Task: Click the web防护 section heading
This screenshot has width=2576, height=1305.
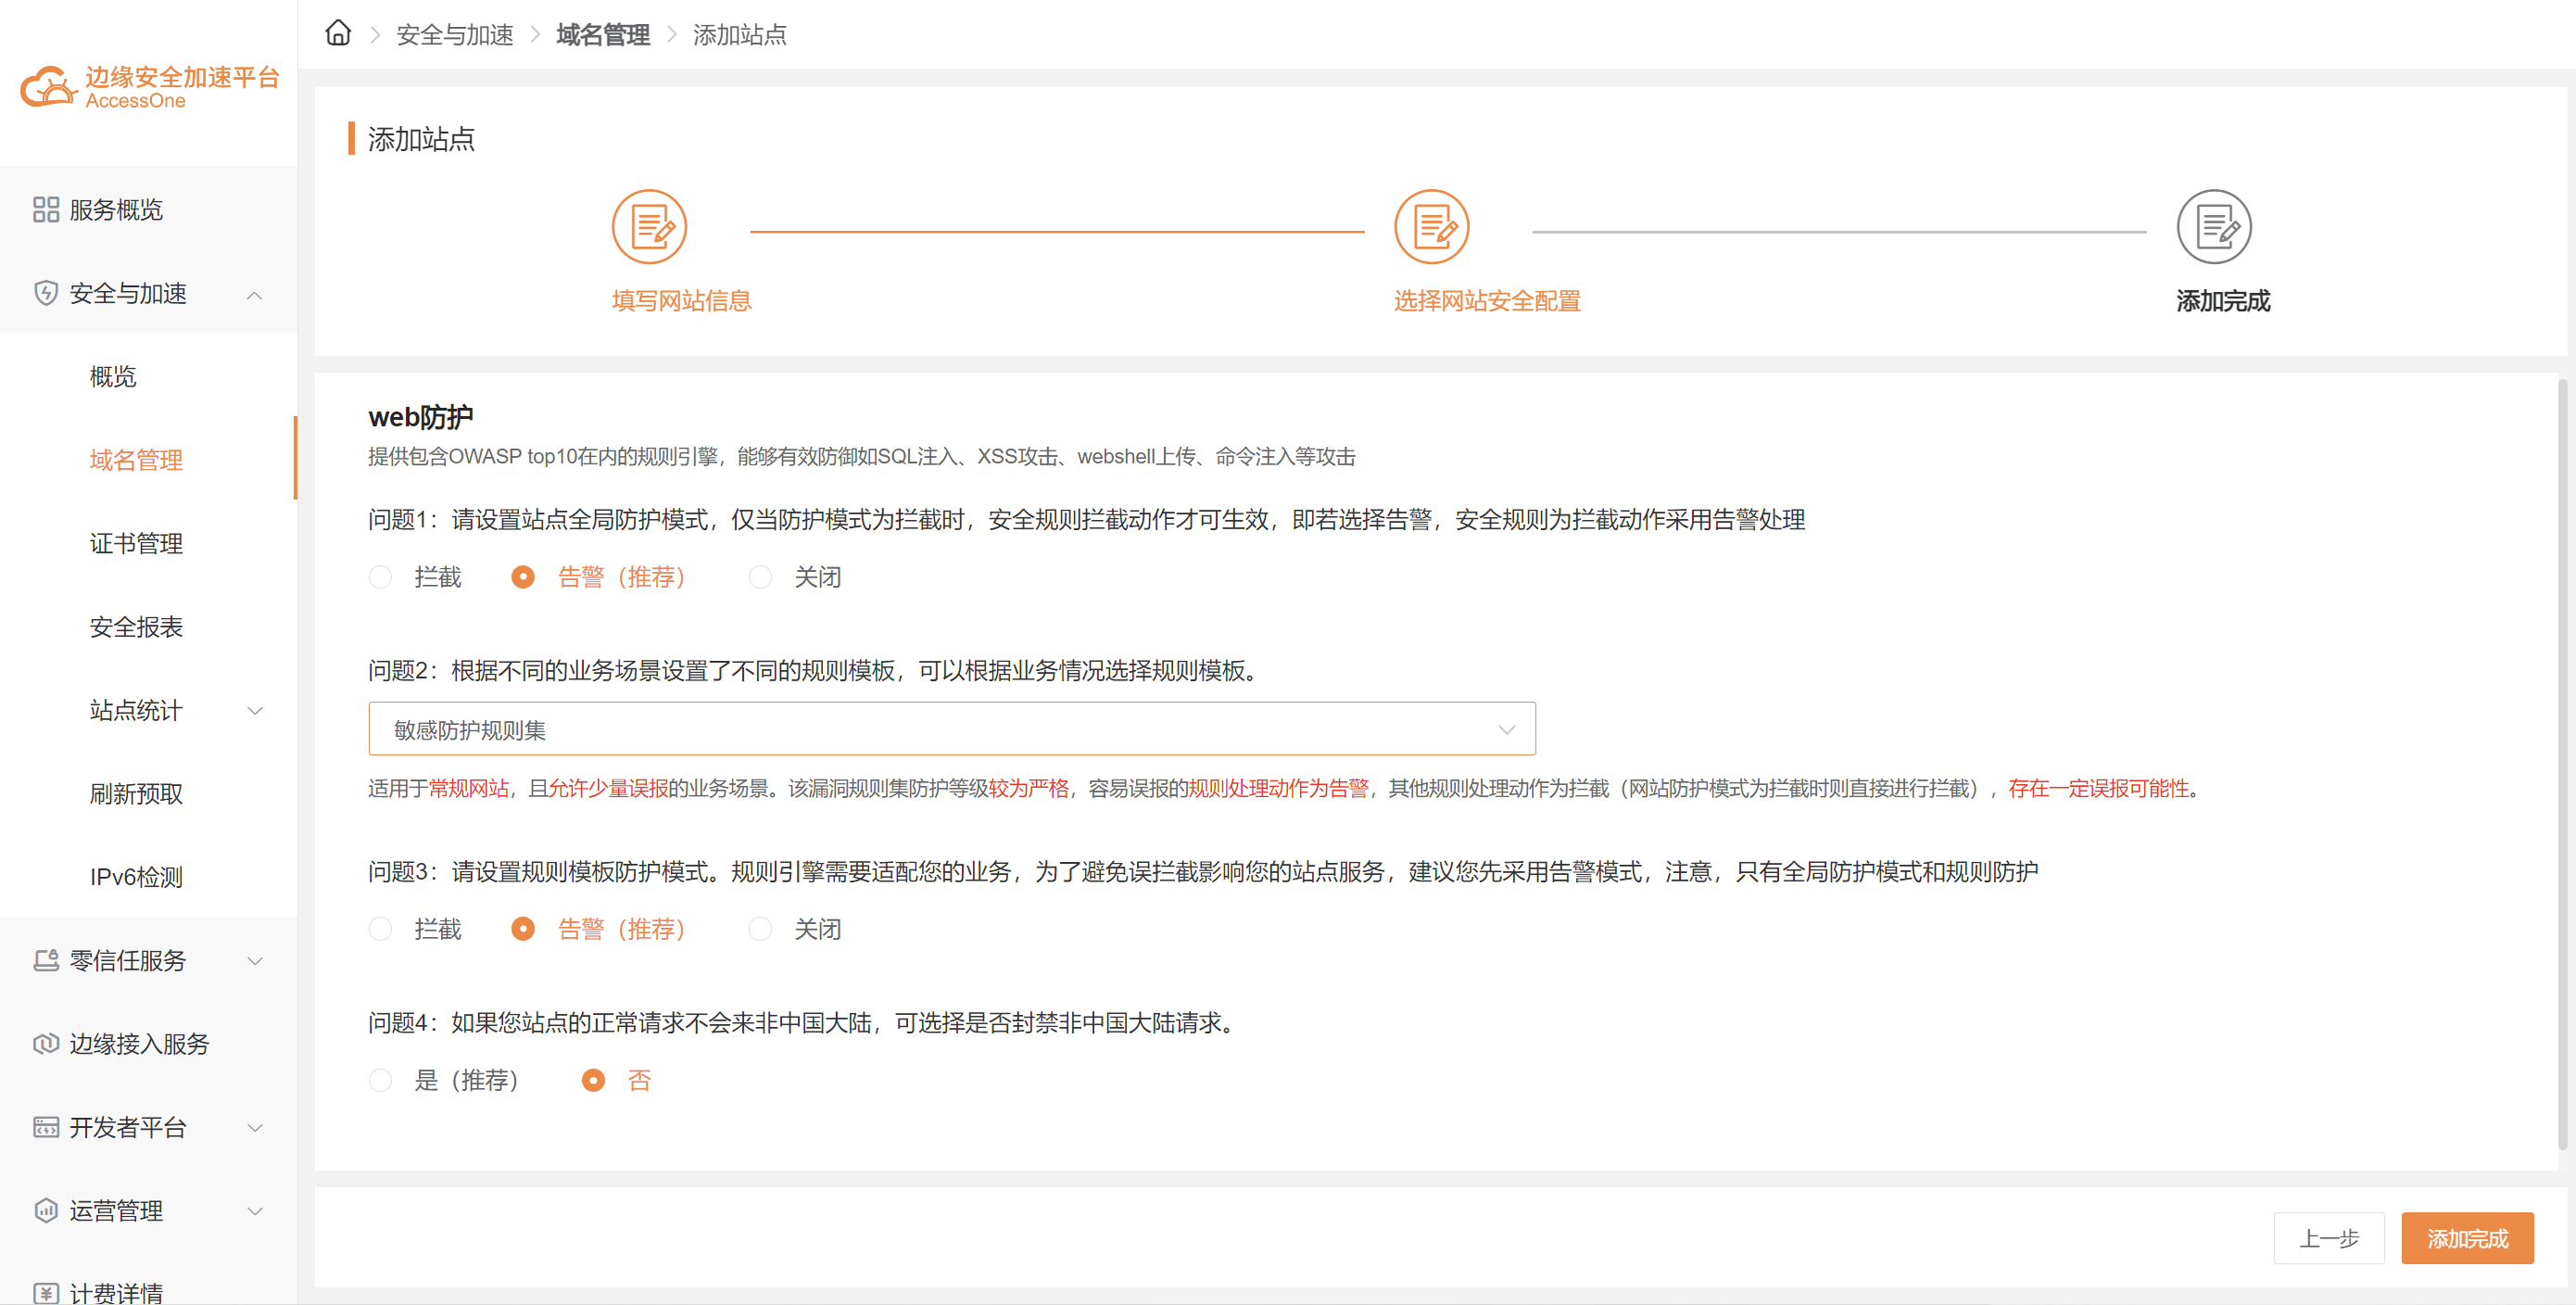Action: coord(420,416)
